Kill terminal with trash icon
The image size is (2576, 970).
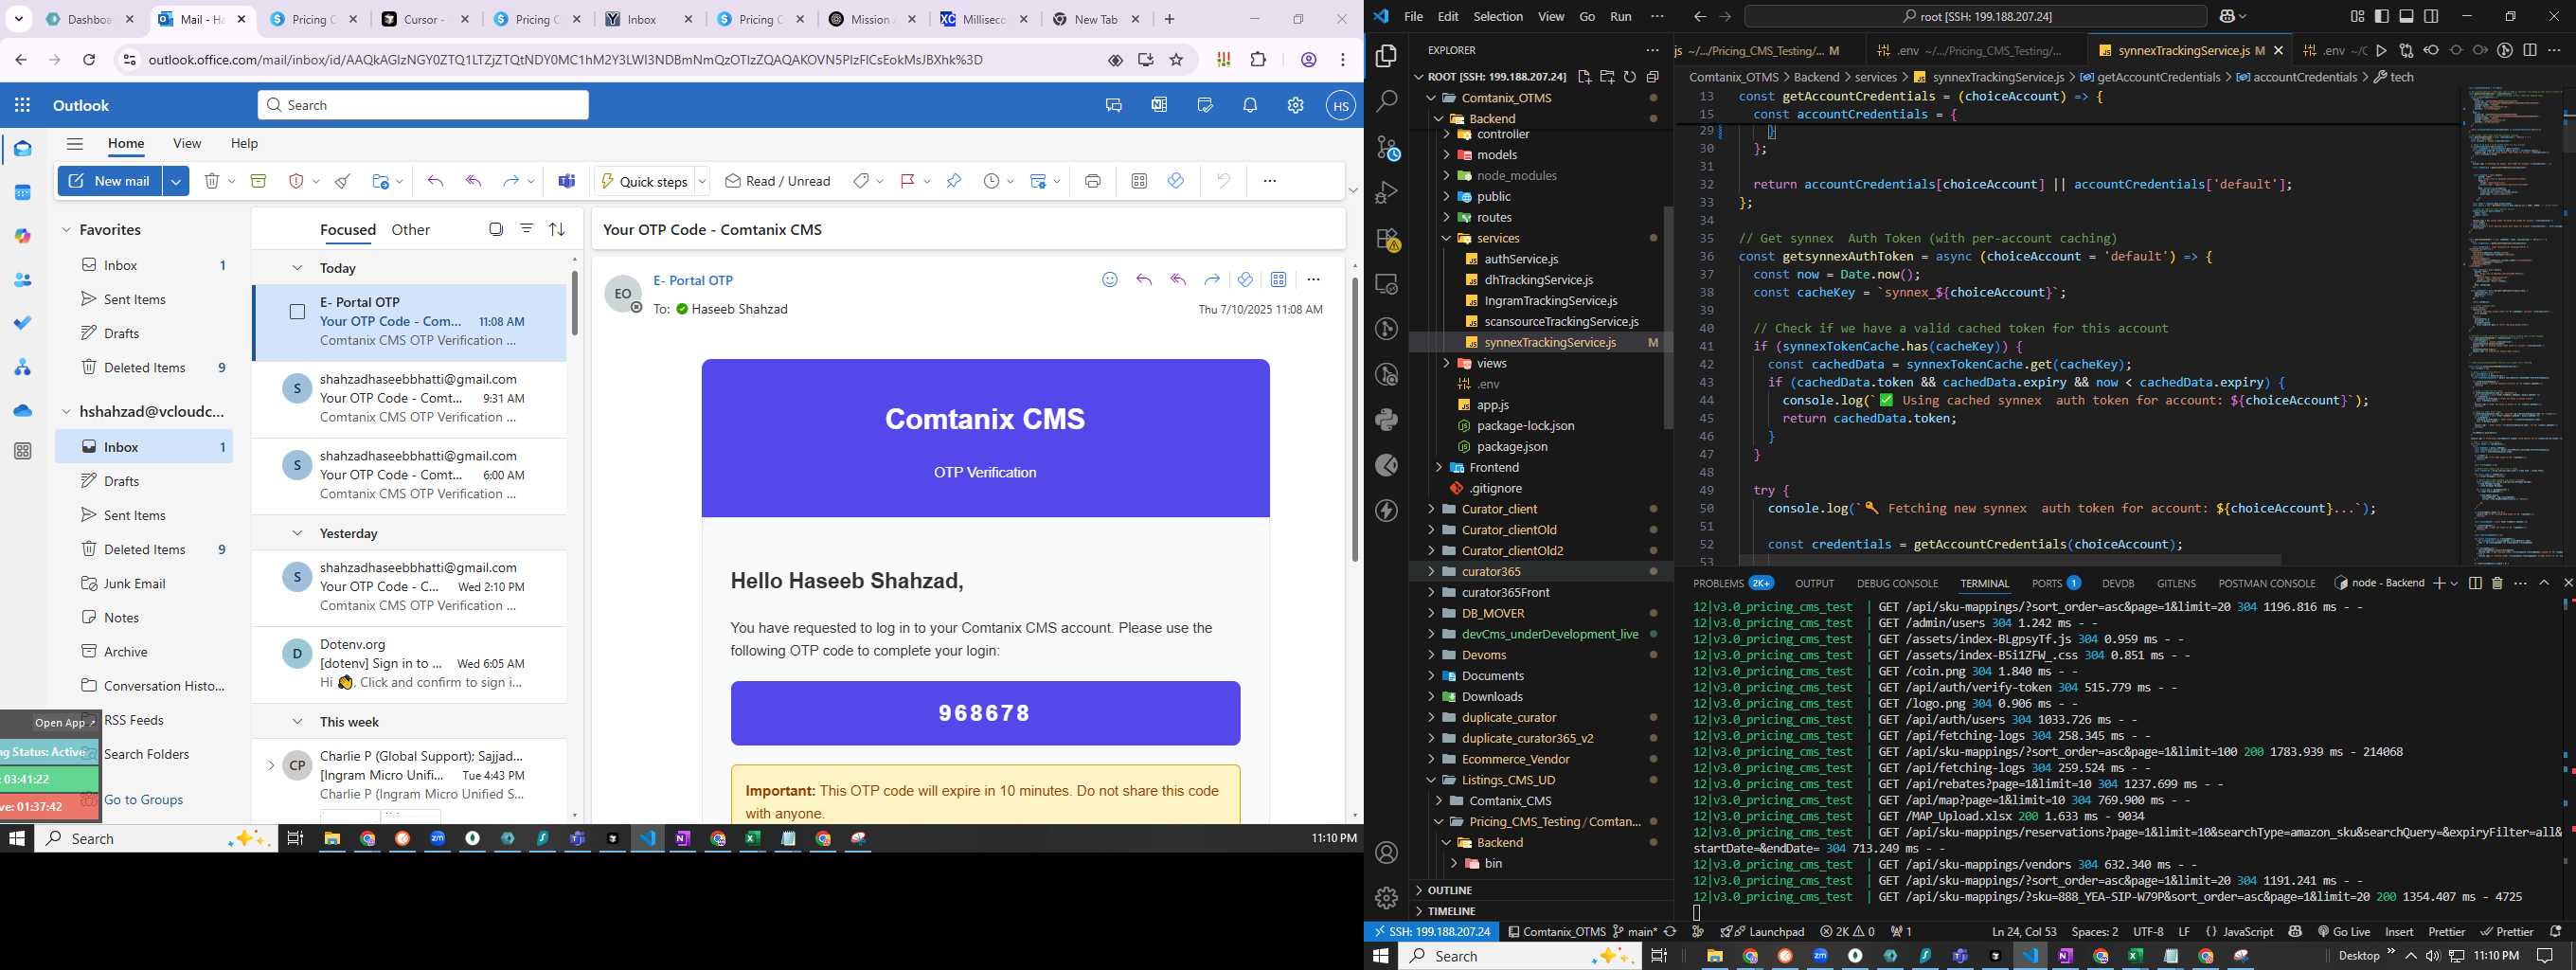(x=2496, y=583)
